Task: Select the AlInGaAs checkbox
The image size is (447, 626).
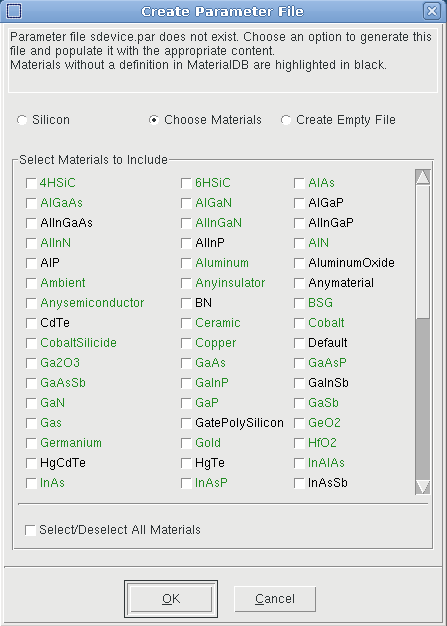Action: coord(31,223)
